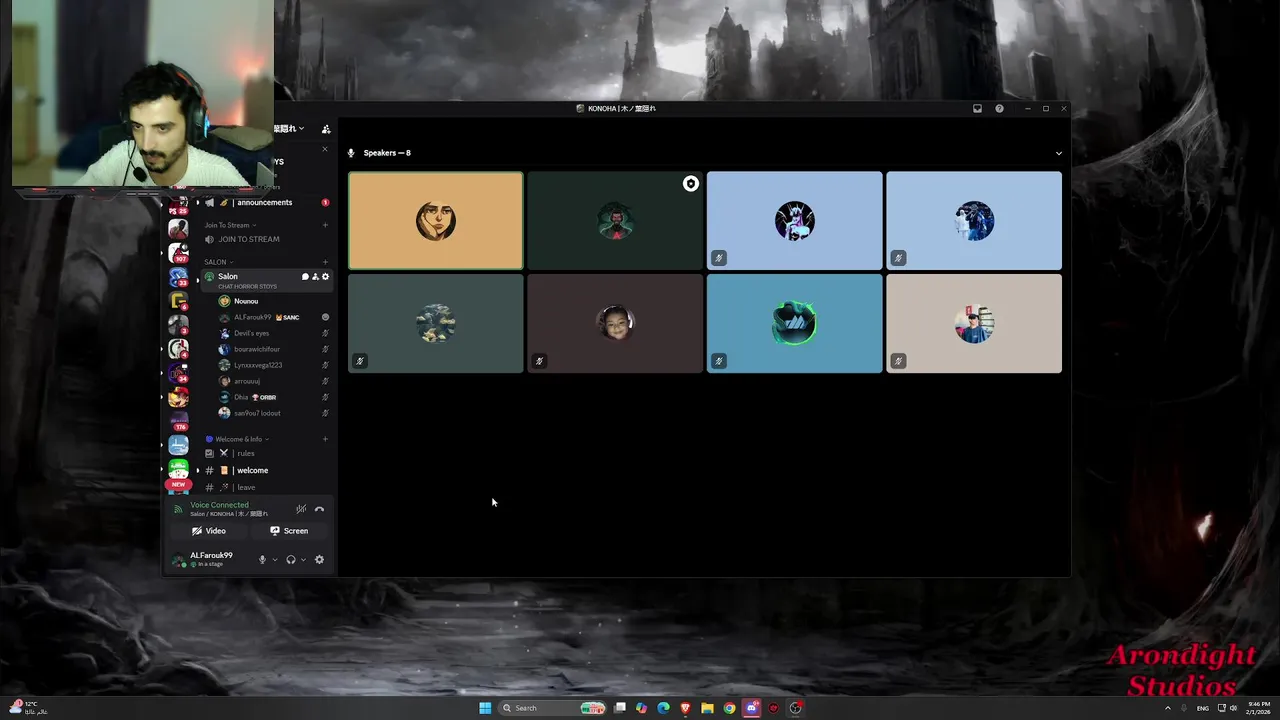Open OBS Studio from taskbar
1280x720 pixels.
coord(795,708)
